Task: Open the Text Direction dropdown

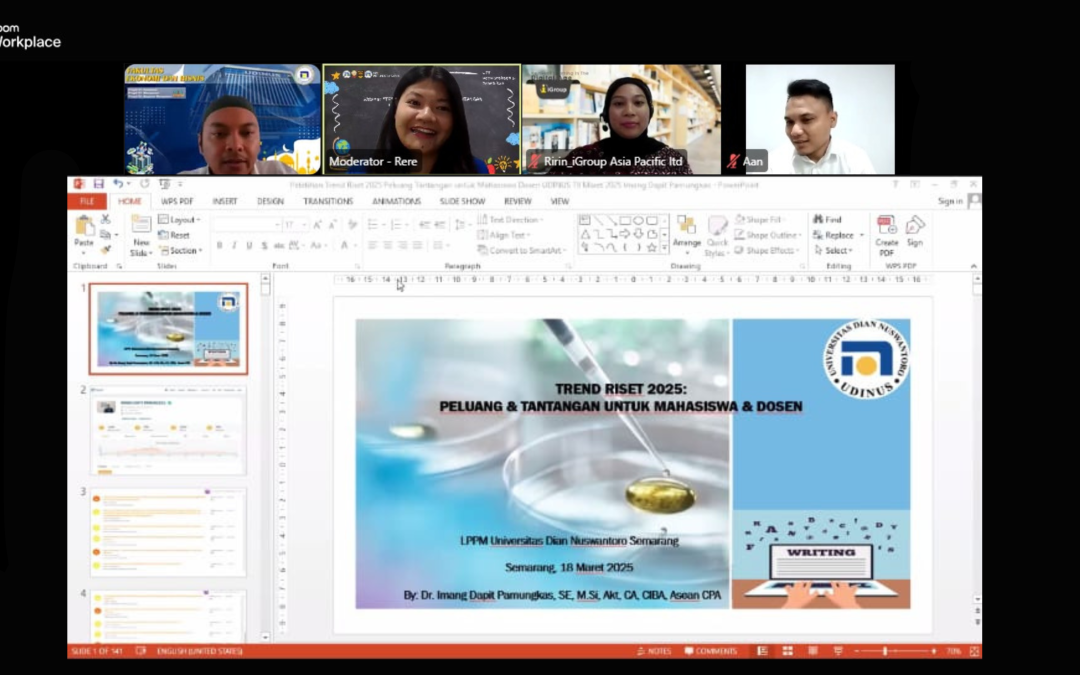Action: 510,220
